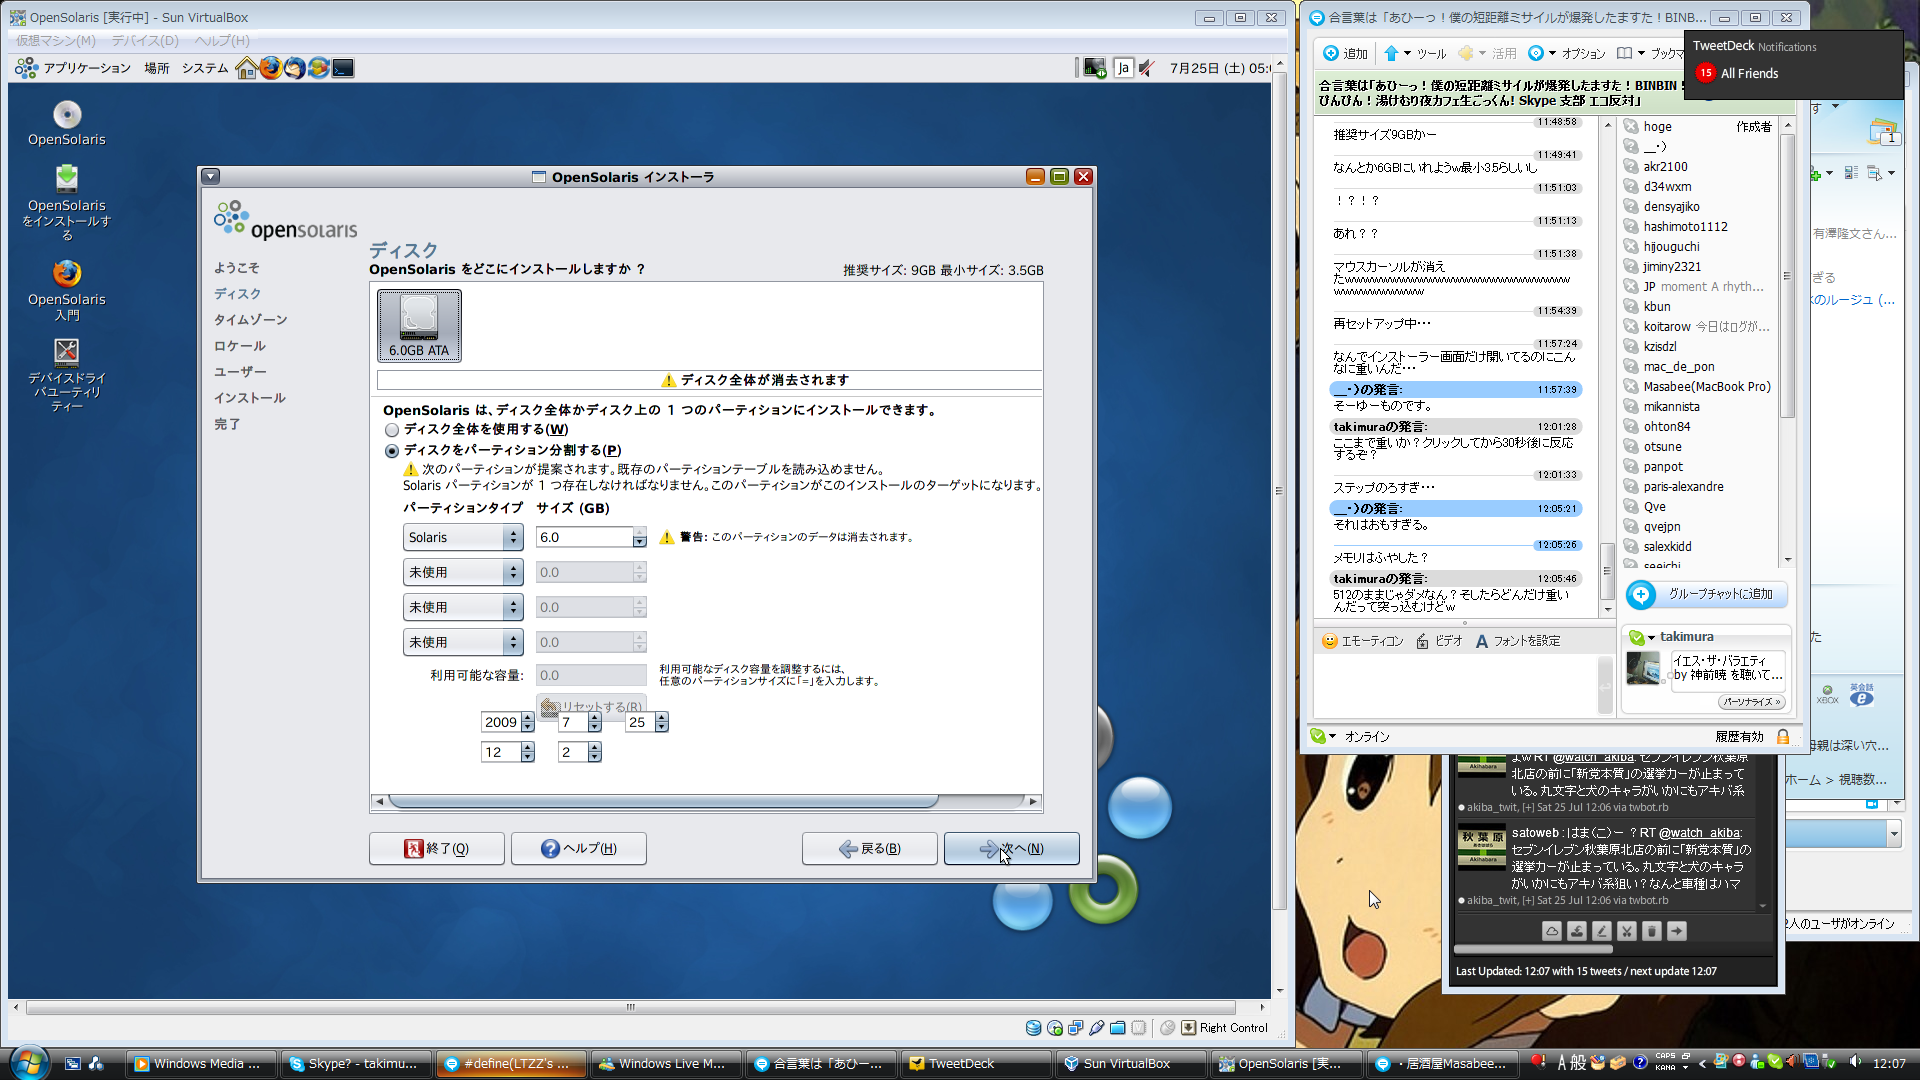The width and height of the screenshot is (1920, 1080).
Task: Open the fourth partition type dropdown (未使用)
Action: [463, 642]
